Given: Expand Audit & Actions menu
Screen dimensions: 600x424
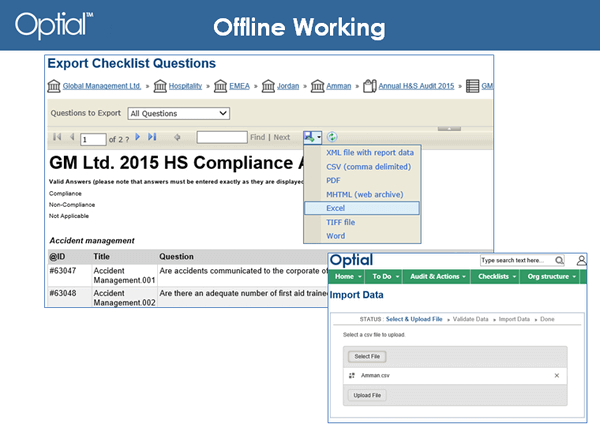Looking at the screenshot, I should [437, 276].
